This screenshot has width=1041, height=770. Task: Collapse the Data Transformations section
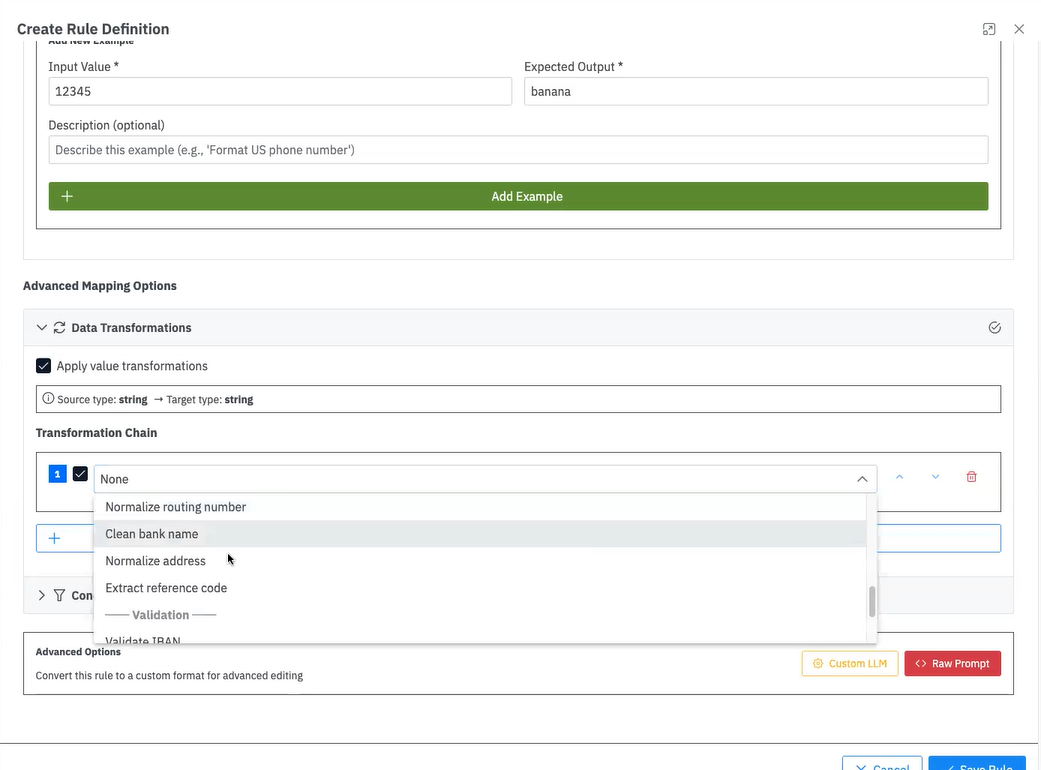point(41,327)
